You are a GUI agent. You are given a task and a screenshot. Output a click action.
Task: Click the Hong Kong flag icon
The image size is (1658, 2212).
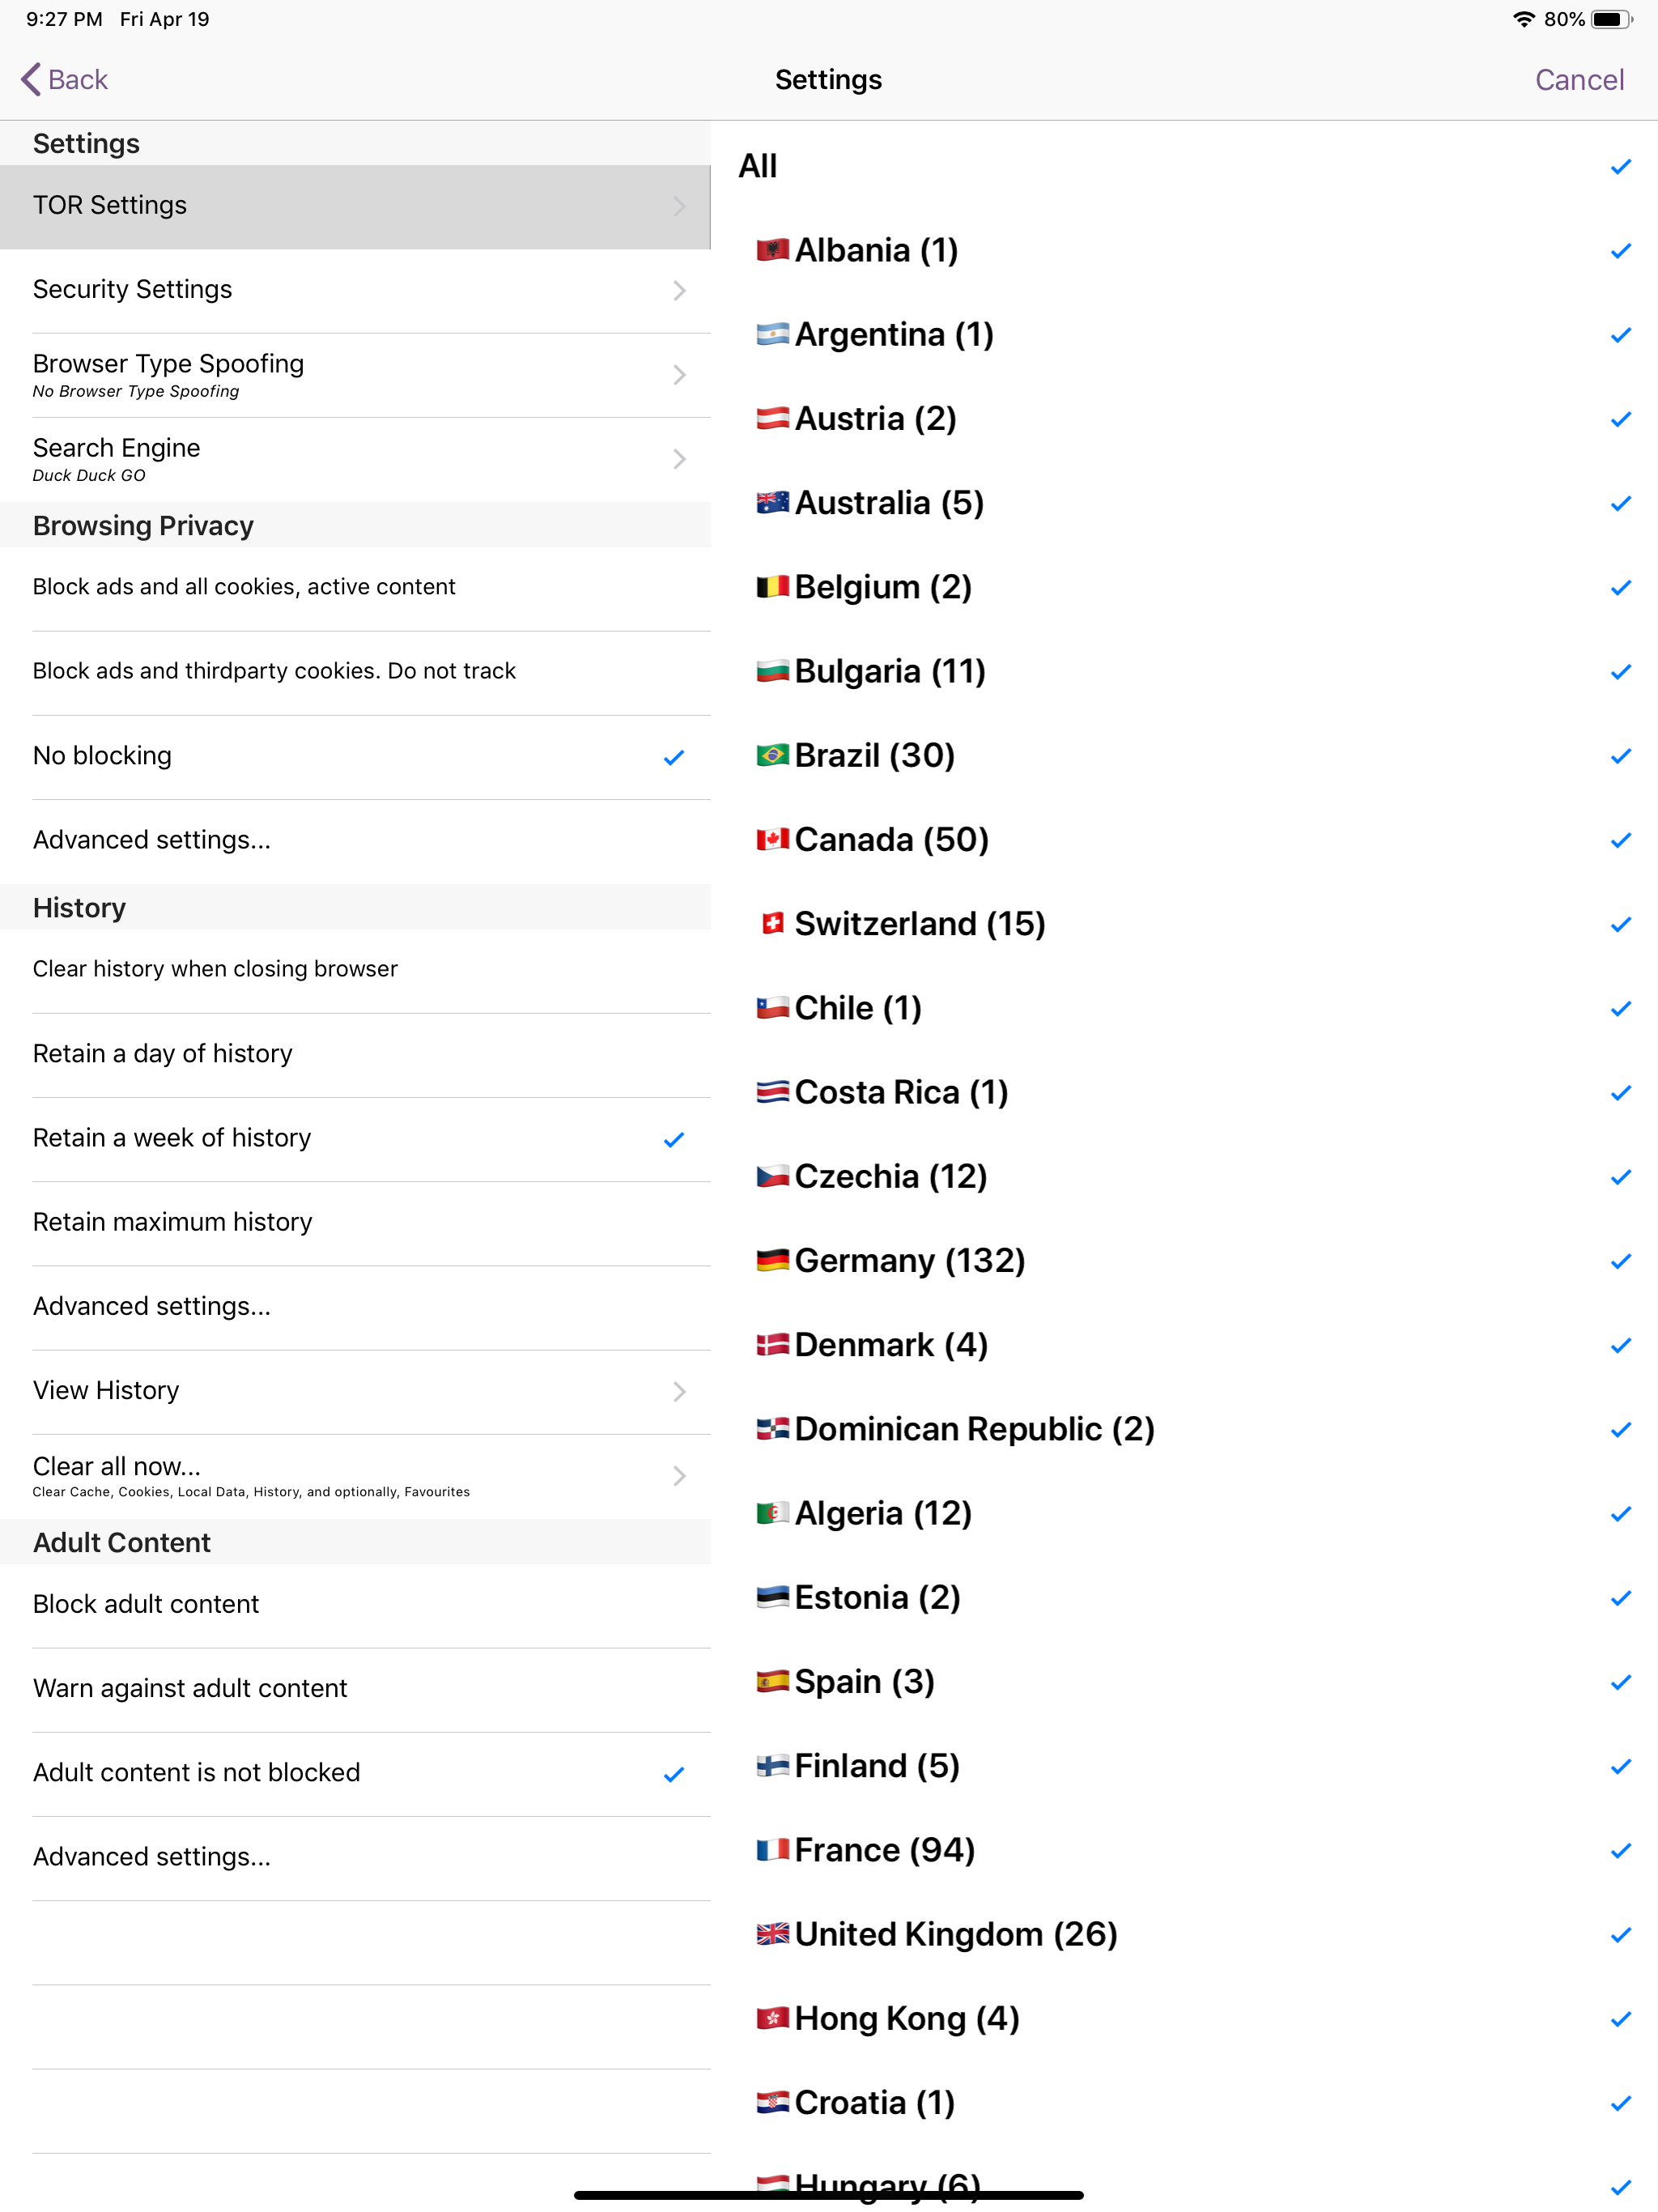coord(772,2018)
